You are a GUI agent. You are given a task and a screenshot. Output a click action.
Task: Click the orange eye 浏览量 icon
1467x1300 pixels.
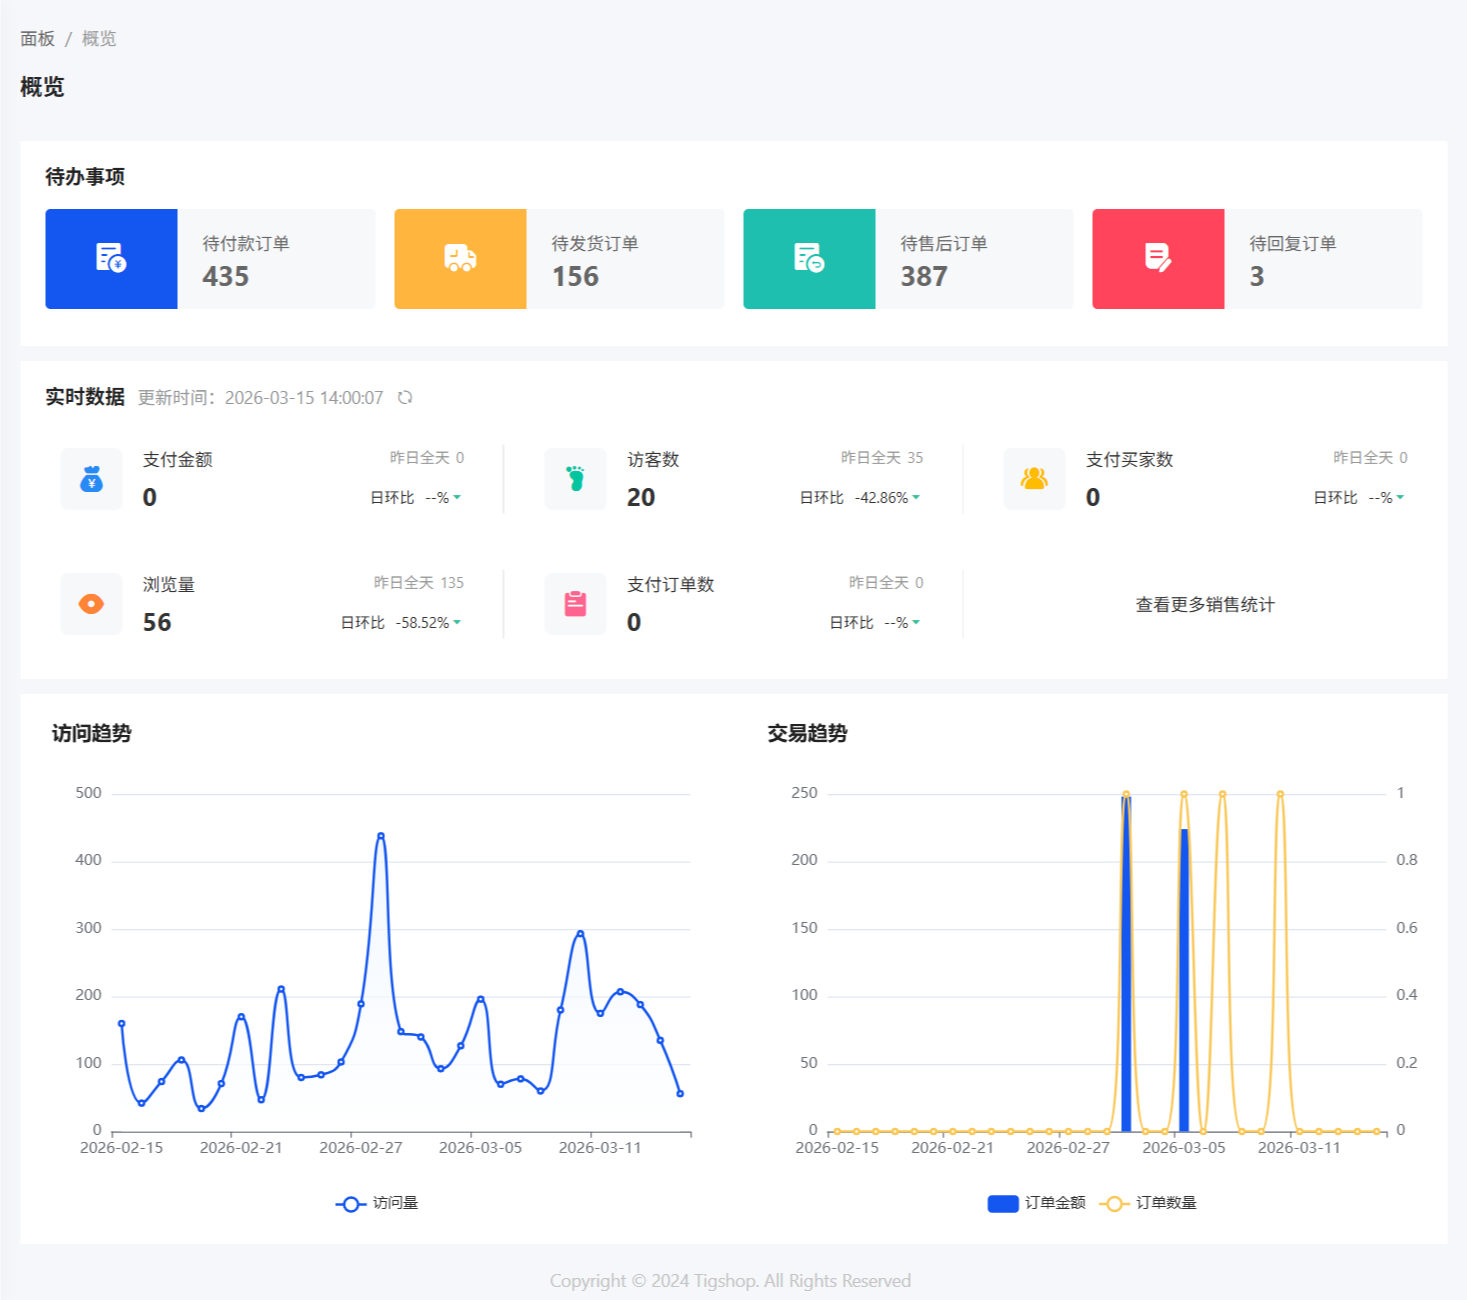pyautogui.click(x=91, y=604)
